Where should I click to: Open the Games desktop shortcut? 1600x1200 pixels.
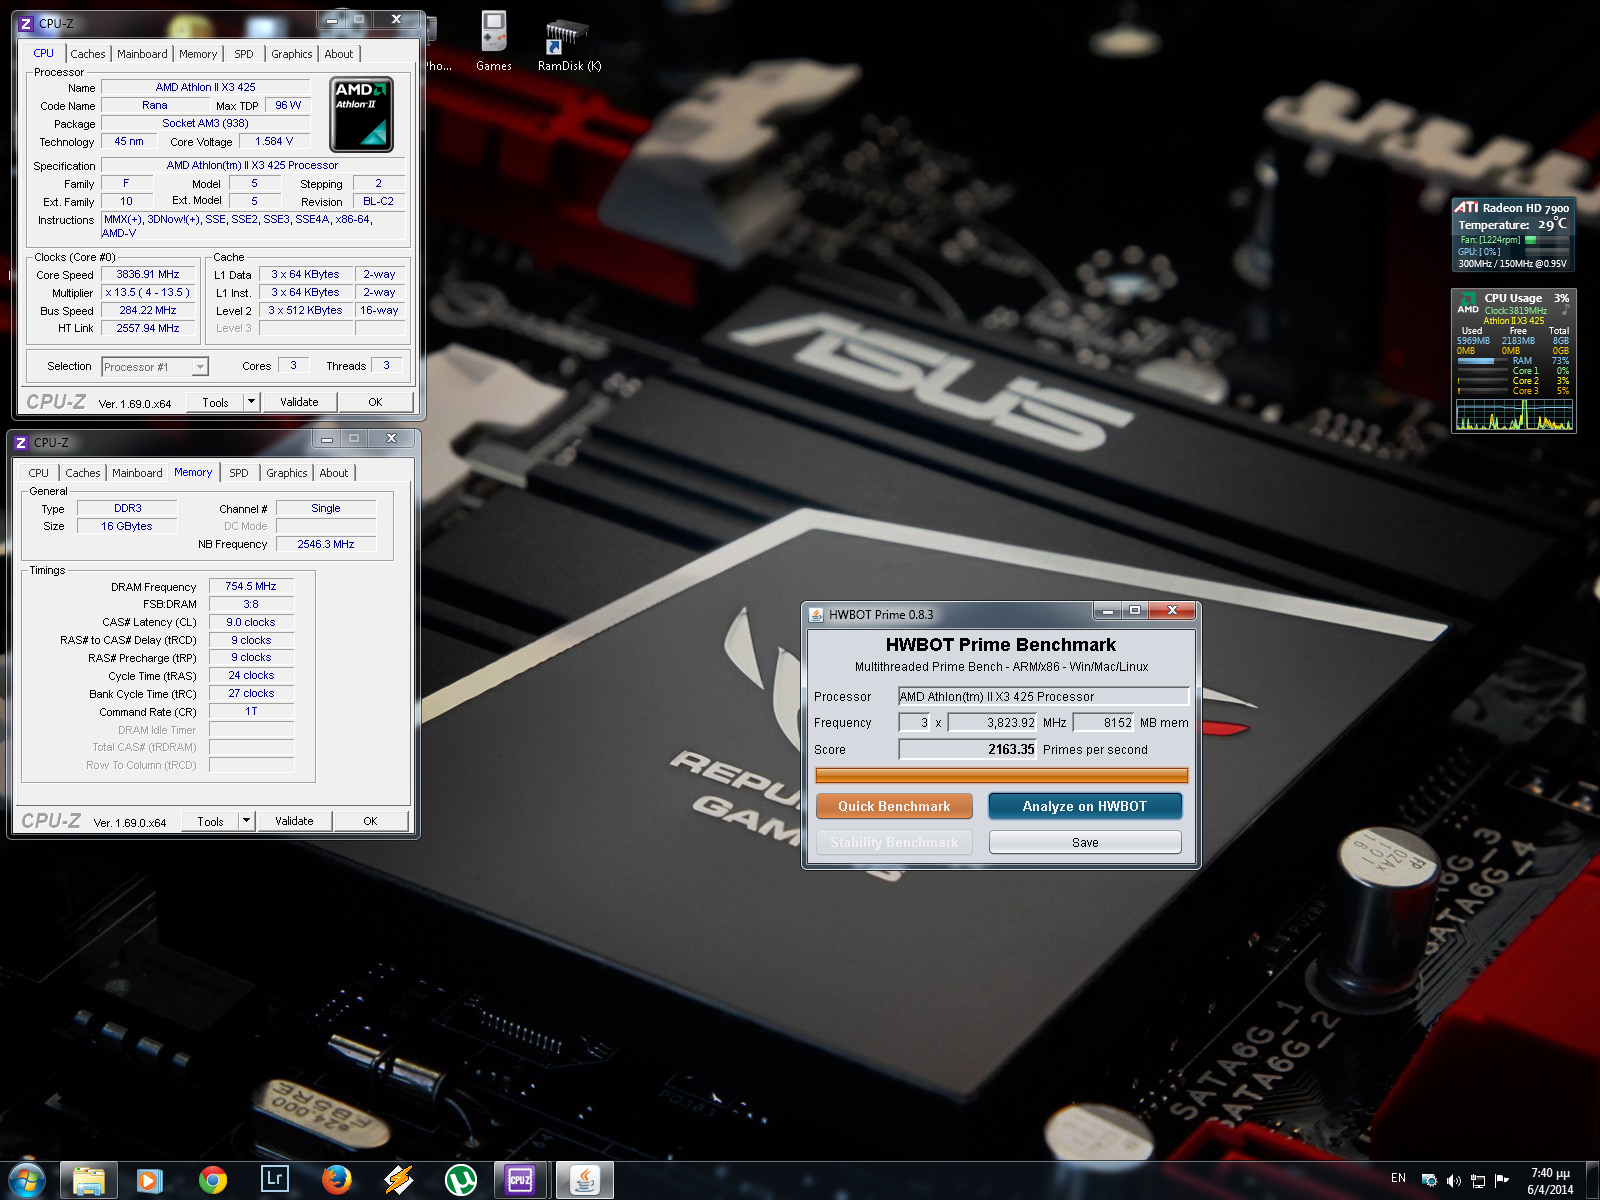(x=494, y=42)
